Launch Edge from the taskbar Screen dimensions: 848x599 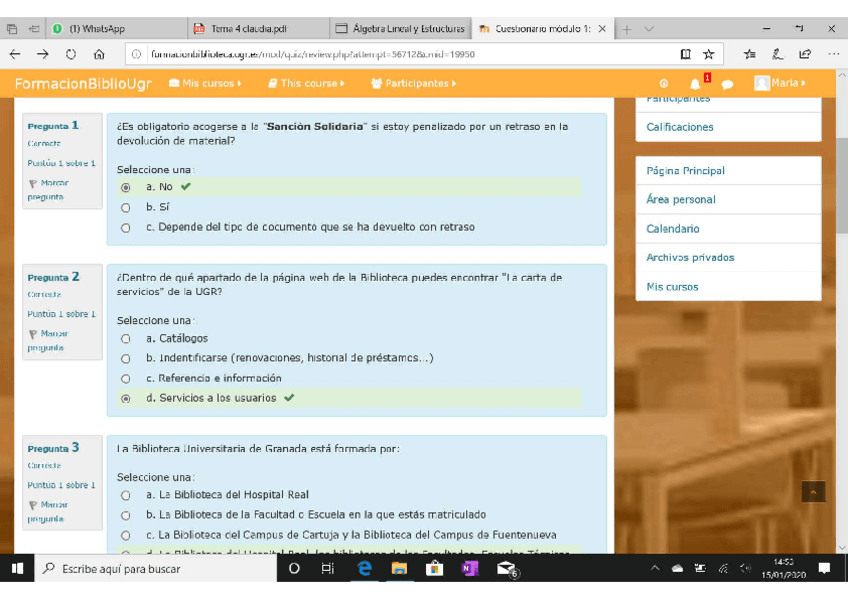(x=365, y=568)
